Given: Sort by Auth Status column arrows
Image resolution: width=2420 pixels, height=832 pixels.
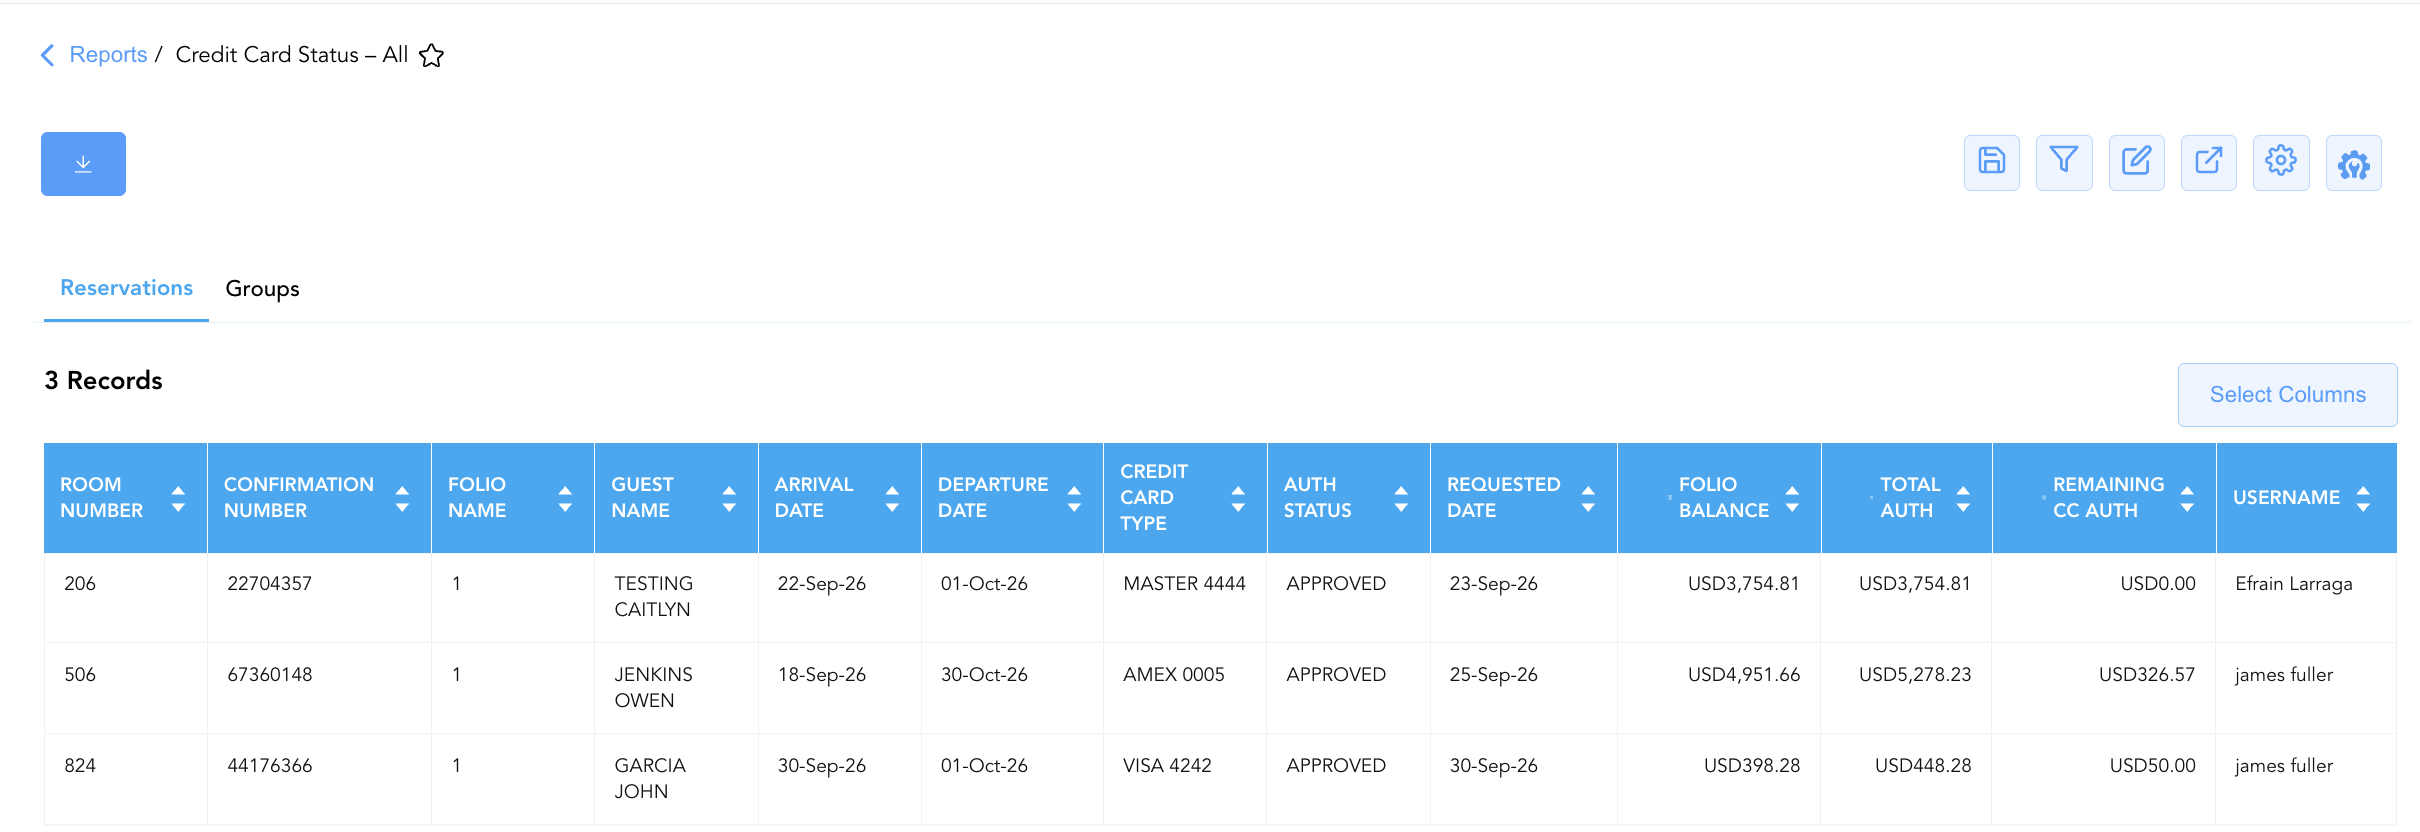Looking at the screenshot, I should (1401, 498).
